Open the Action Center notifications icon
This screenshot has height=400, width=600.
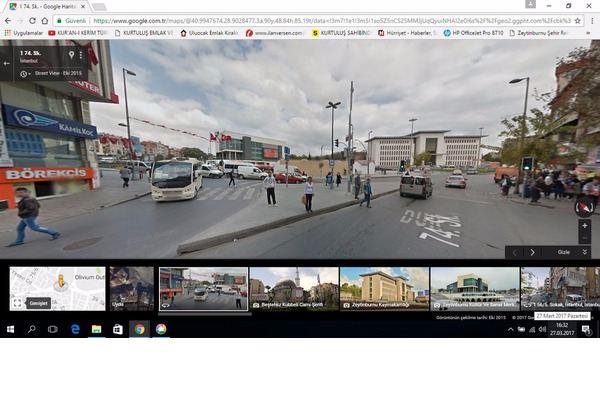pos(585,329)
